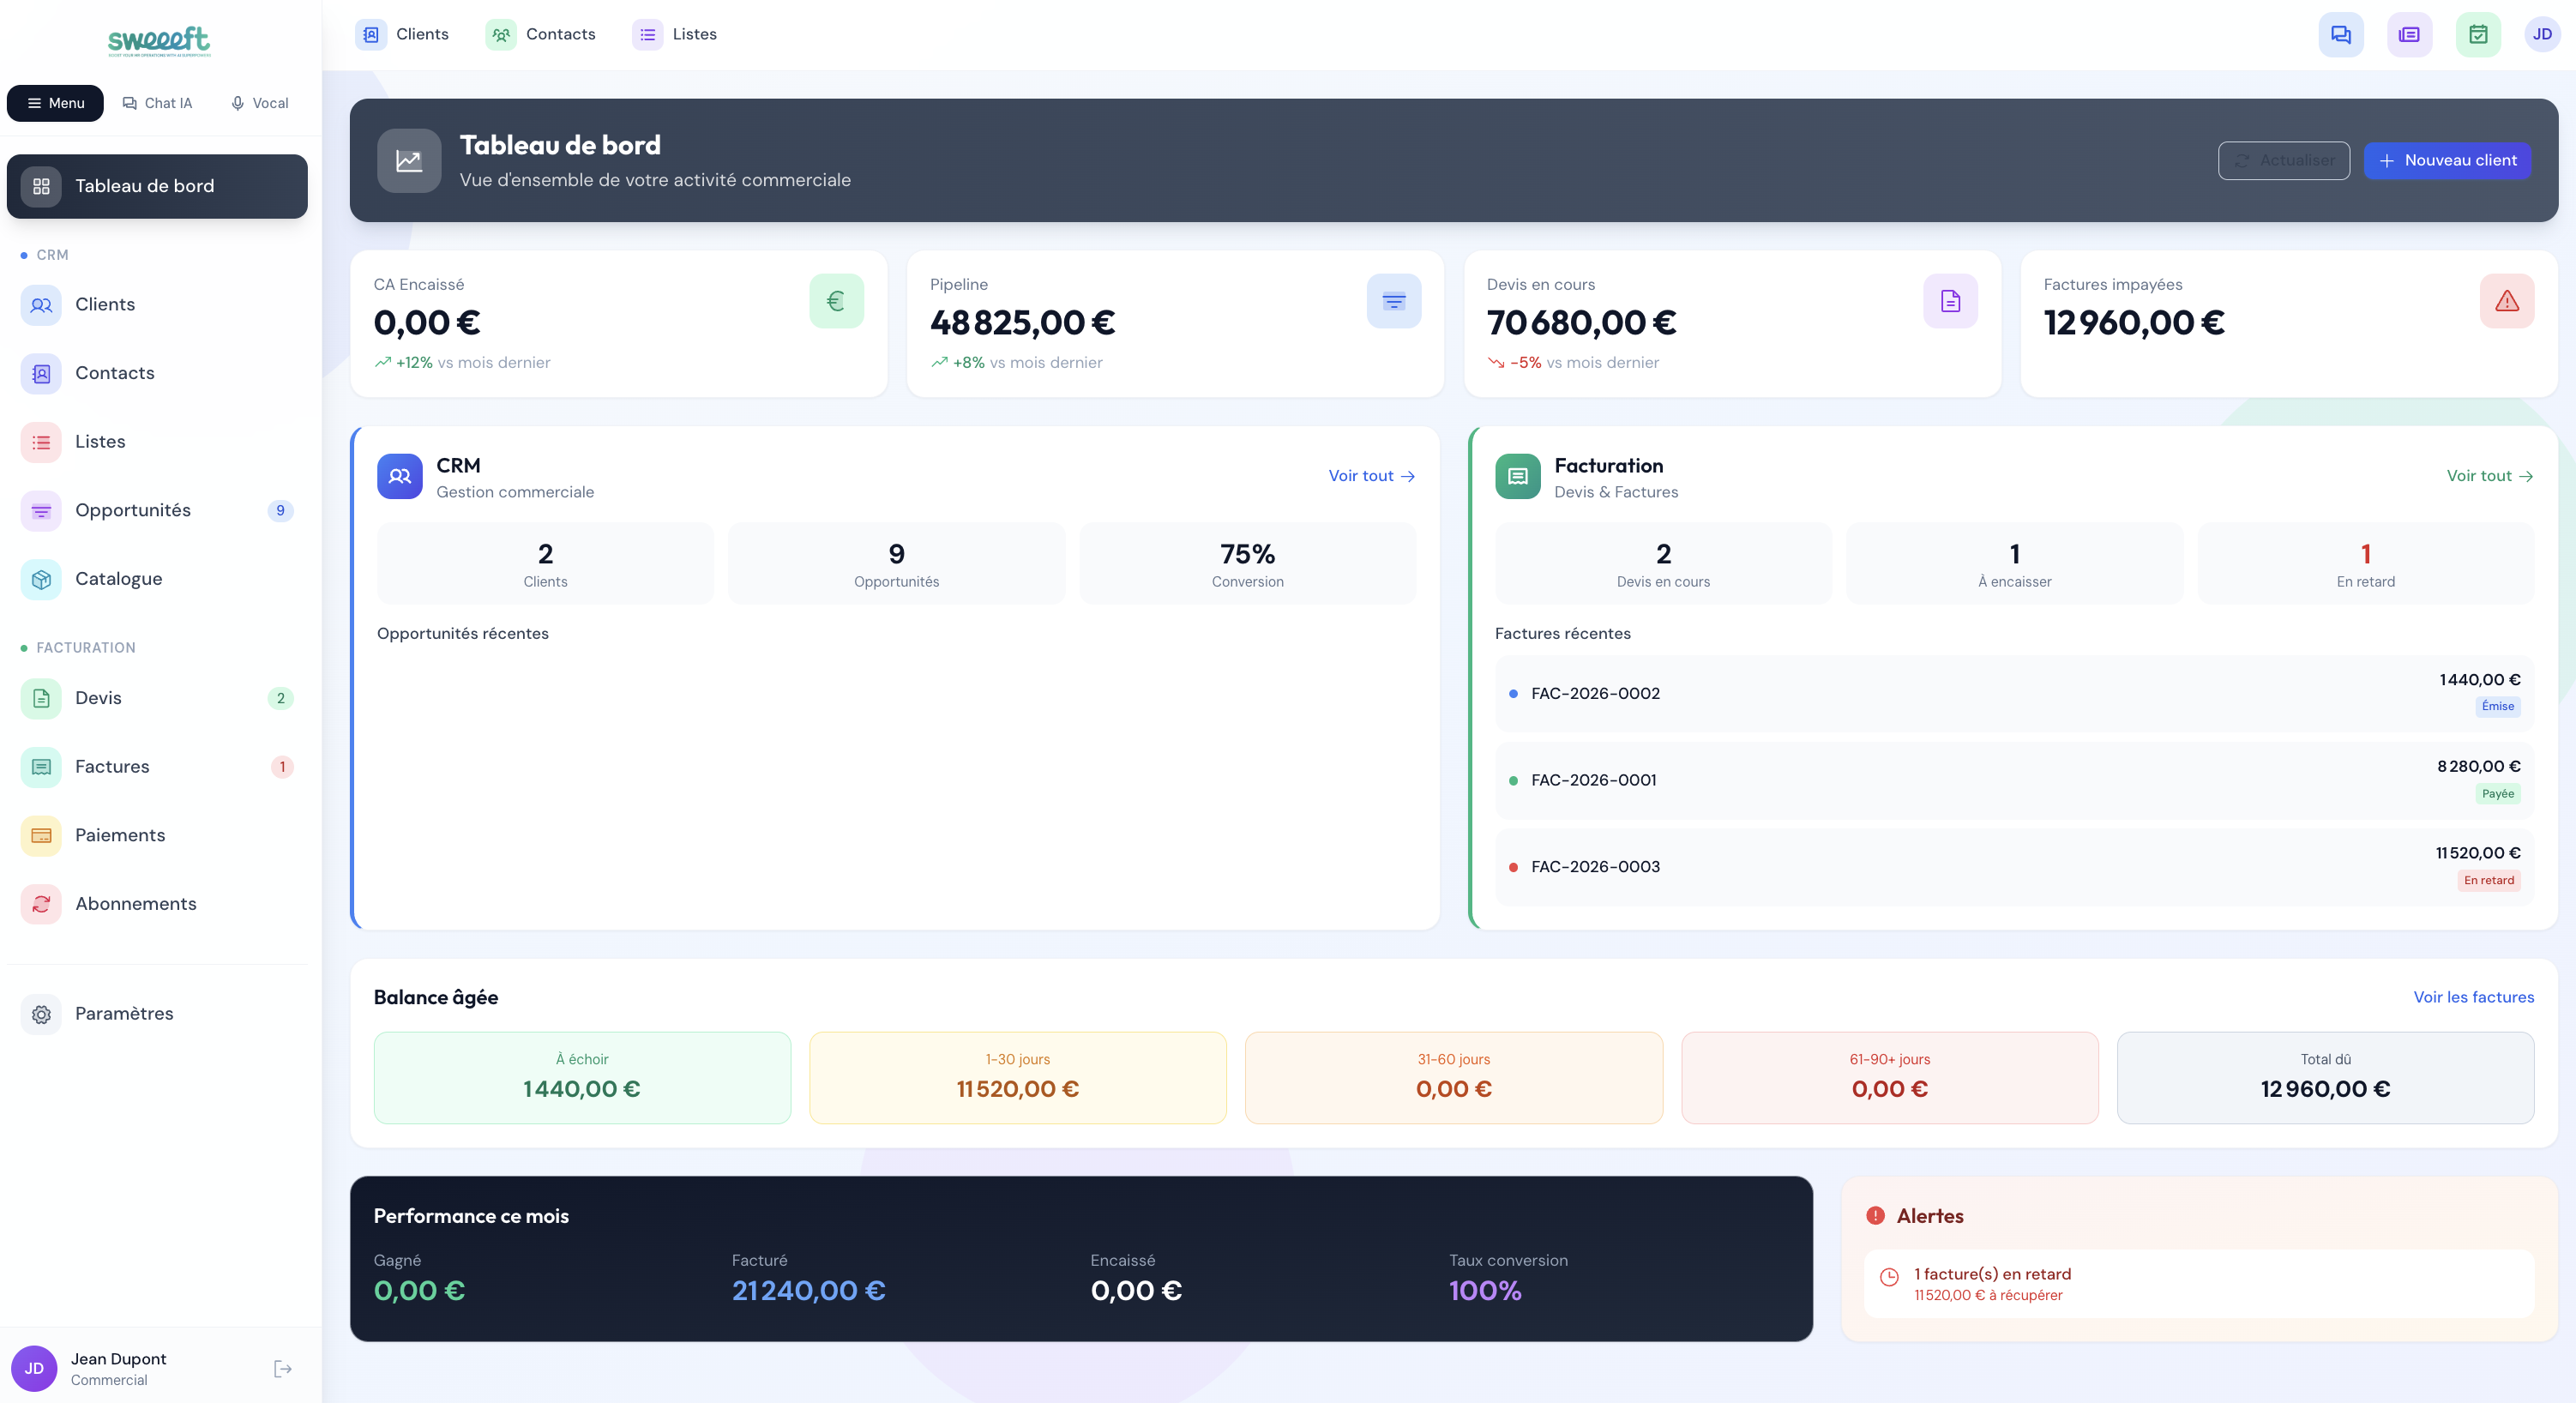
Task: Expand Facturation with Voir tout arrow
Action: (2489, 476)
